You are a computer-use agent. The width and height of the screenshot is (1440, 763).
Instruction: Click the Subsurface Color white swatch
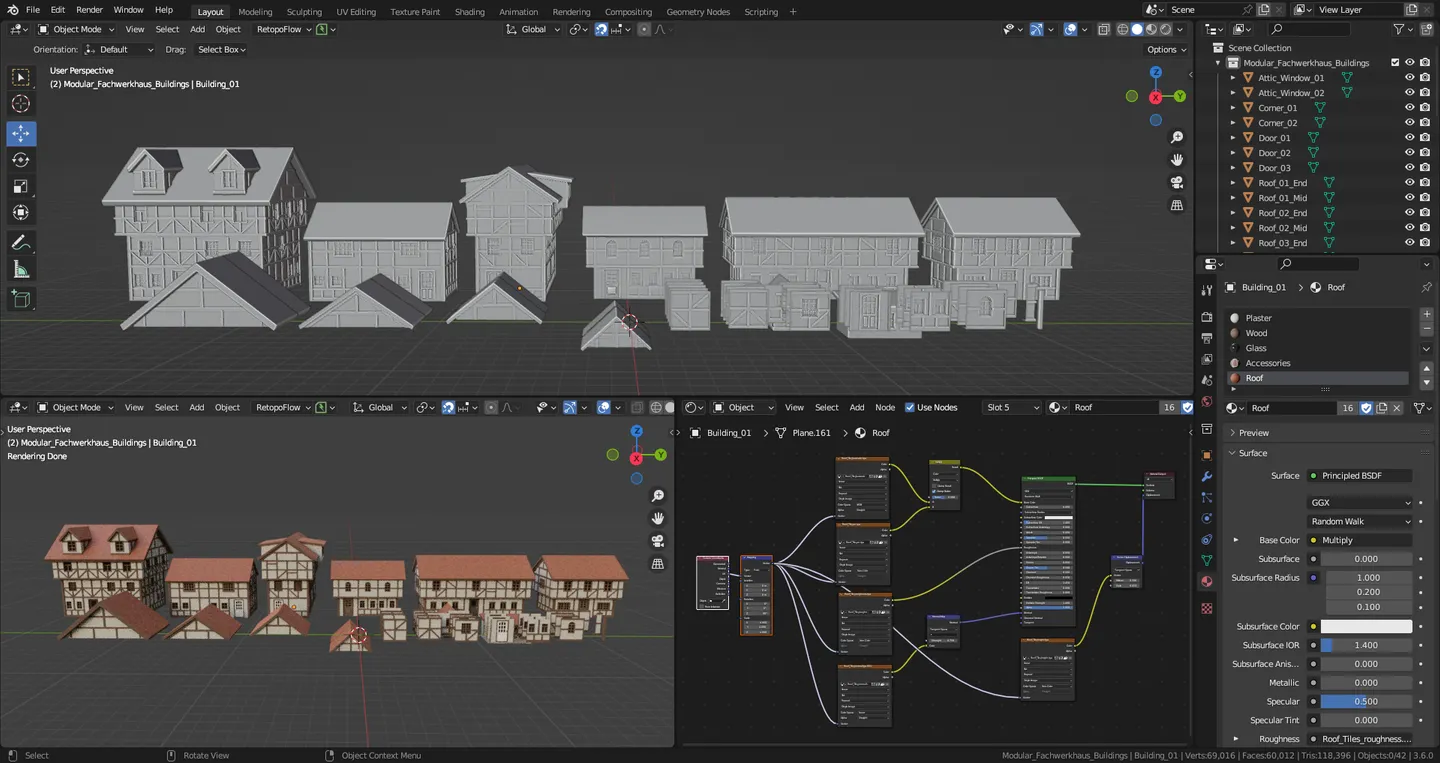tap(1366, 626)
